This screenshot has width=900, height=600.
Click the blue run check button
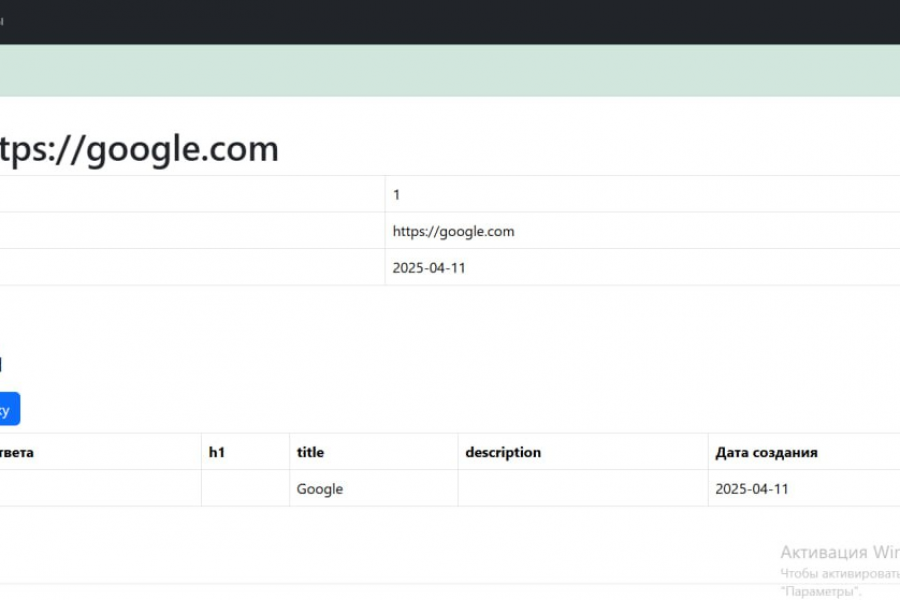8,409
